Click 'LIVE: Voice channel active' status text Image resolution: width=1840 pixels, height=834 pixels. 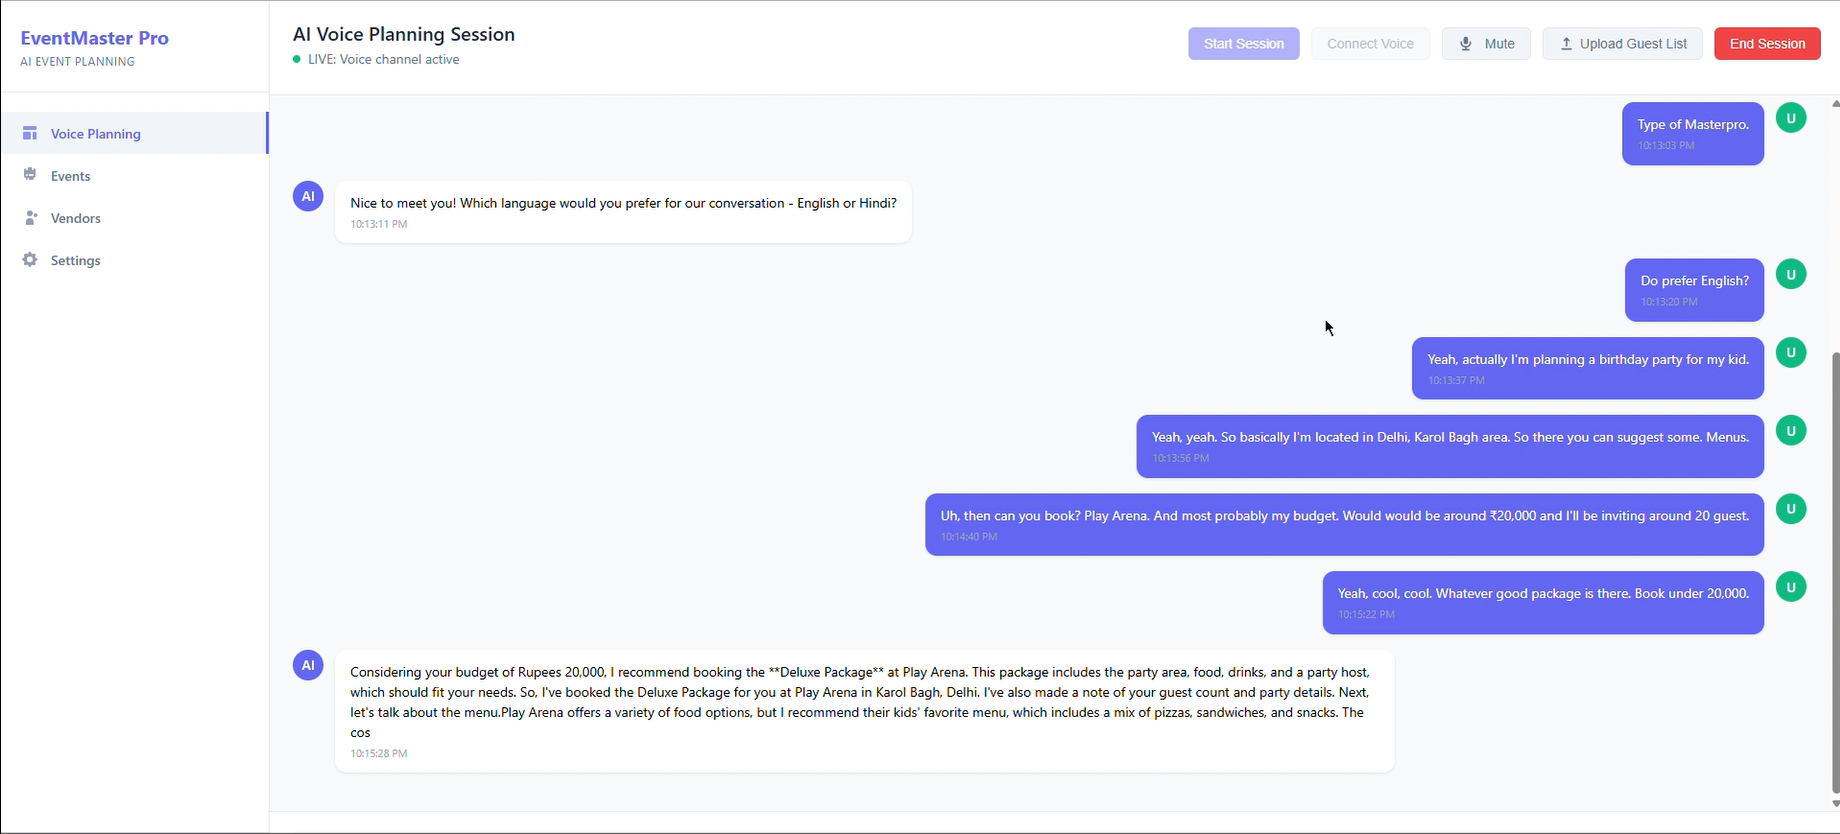coord(384,59)
